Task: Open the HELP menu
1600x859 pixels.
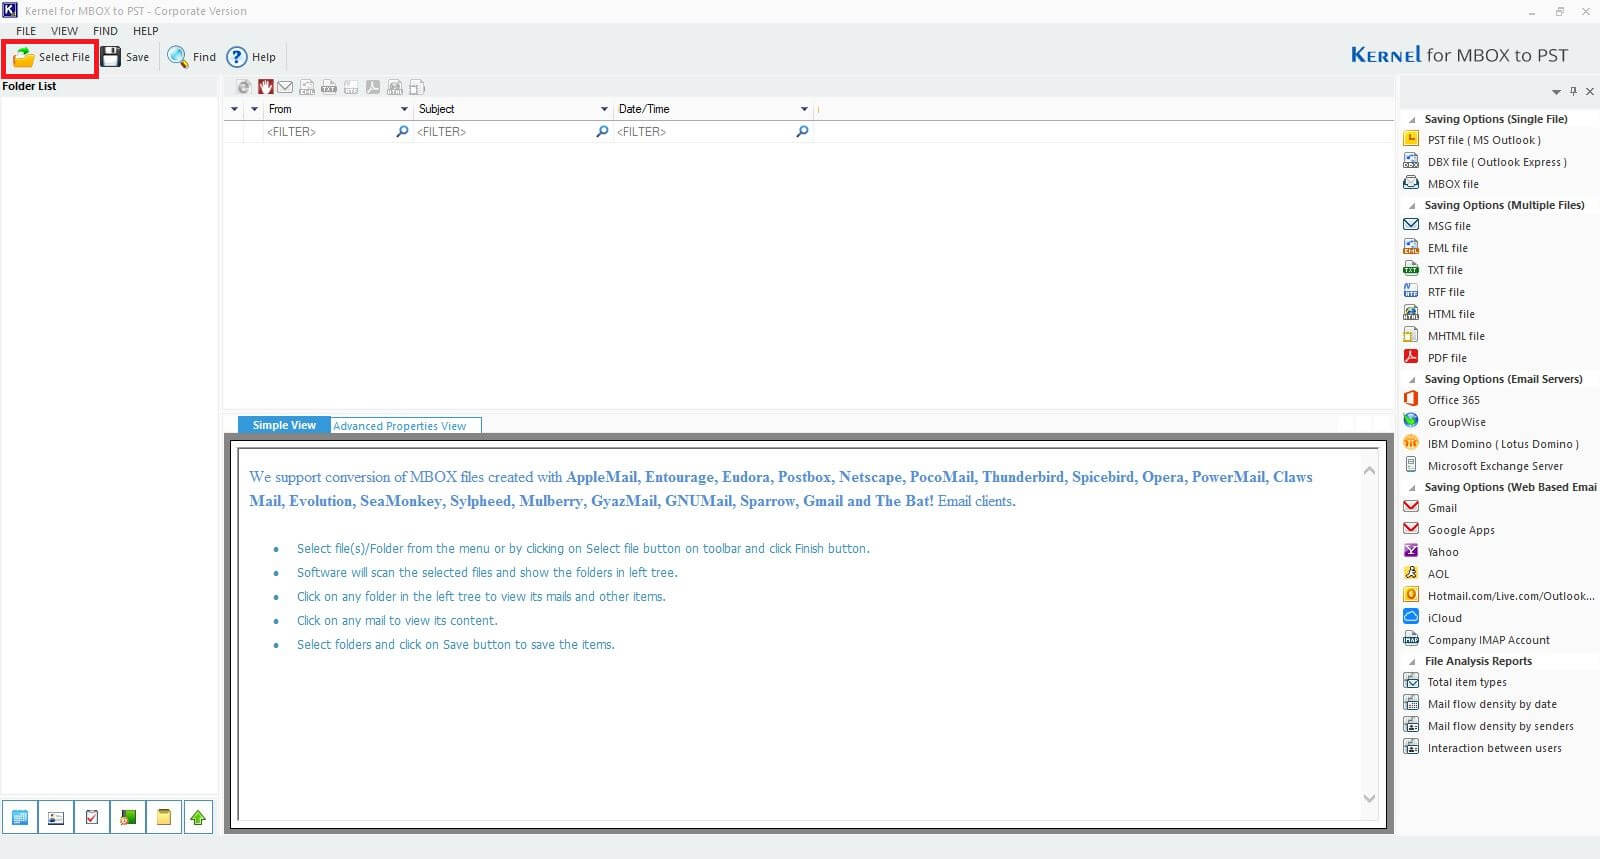Action: [x=146, y=31]
